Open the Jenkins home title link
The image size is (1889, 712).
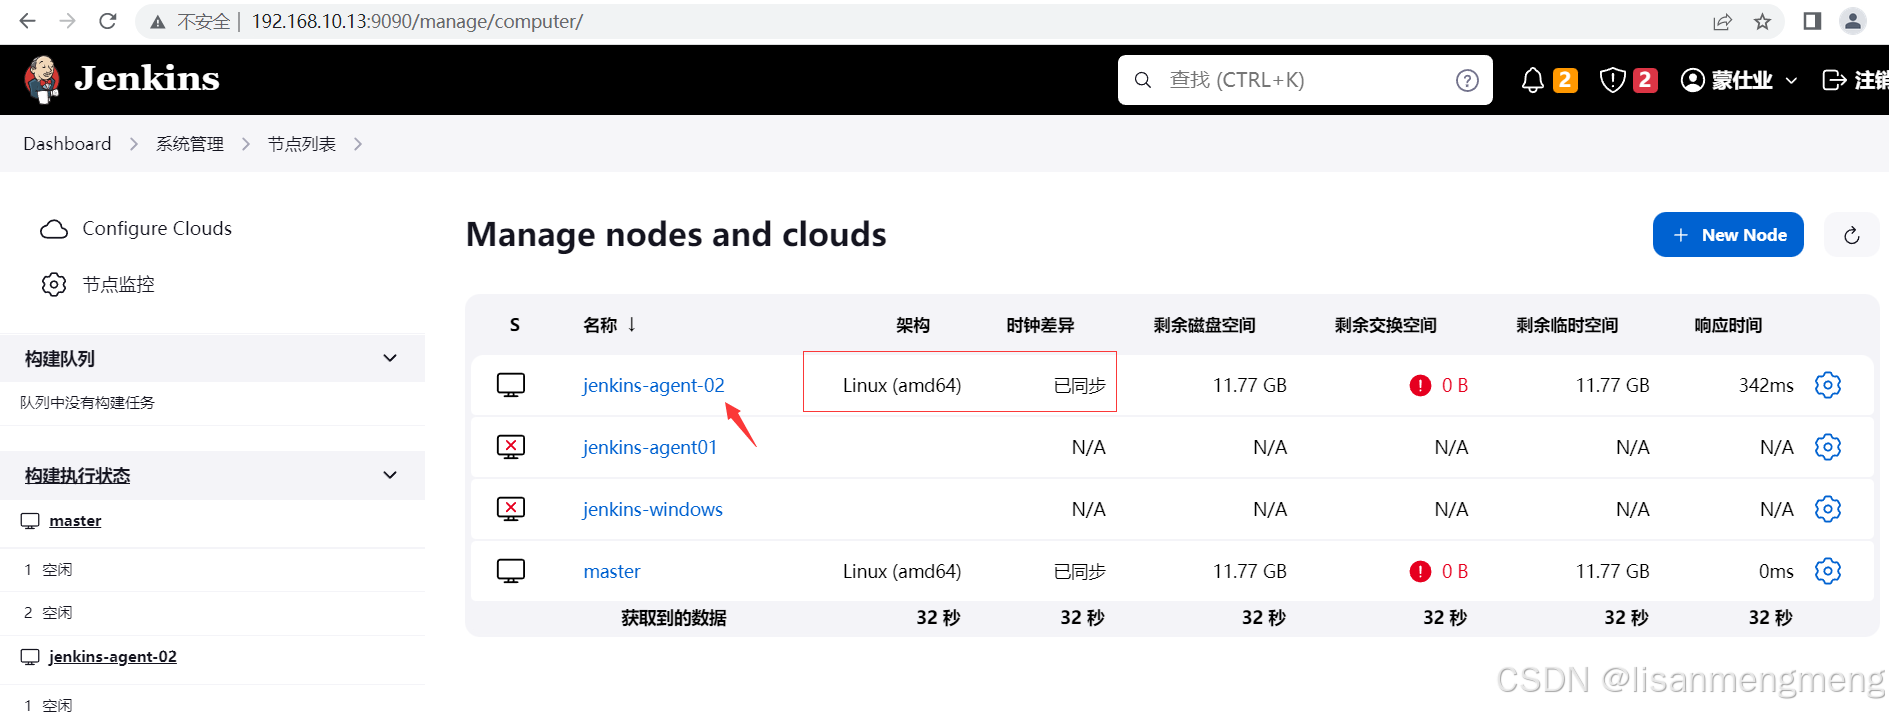point(147,79)
